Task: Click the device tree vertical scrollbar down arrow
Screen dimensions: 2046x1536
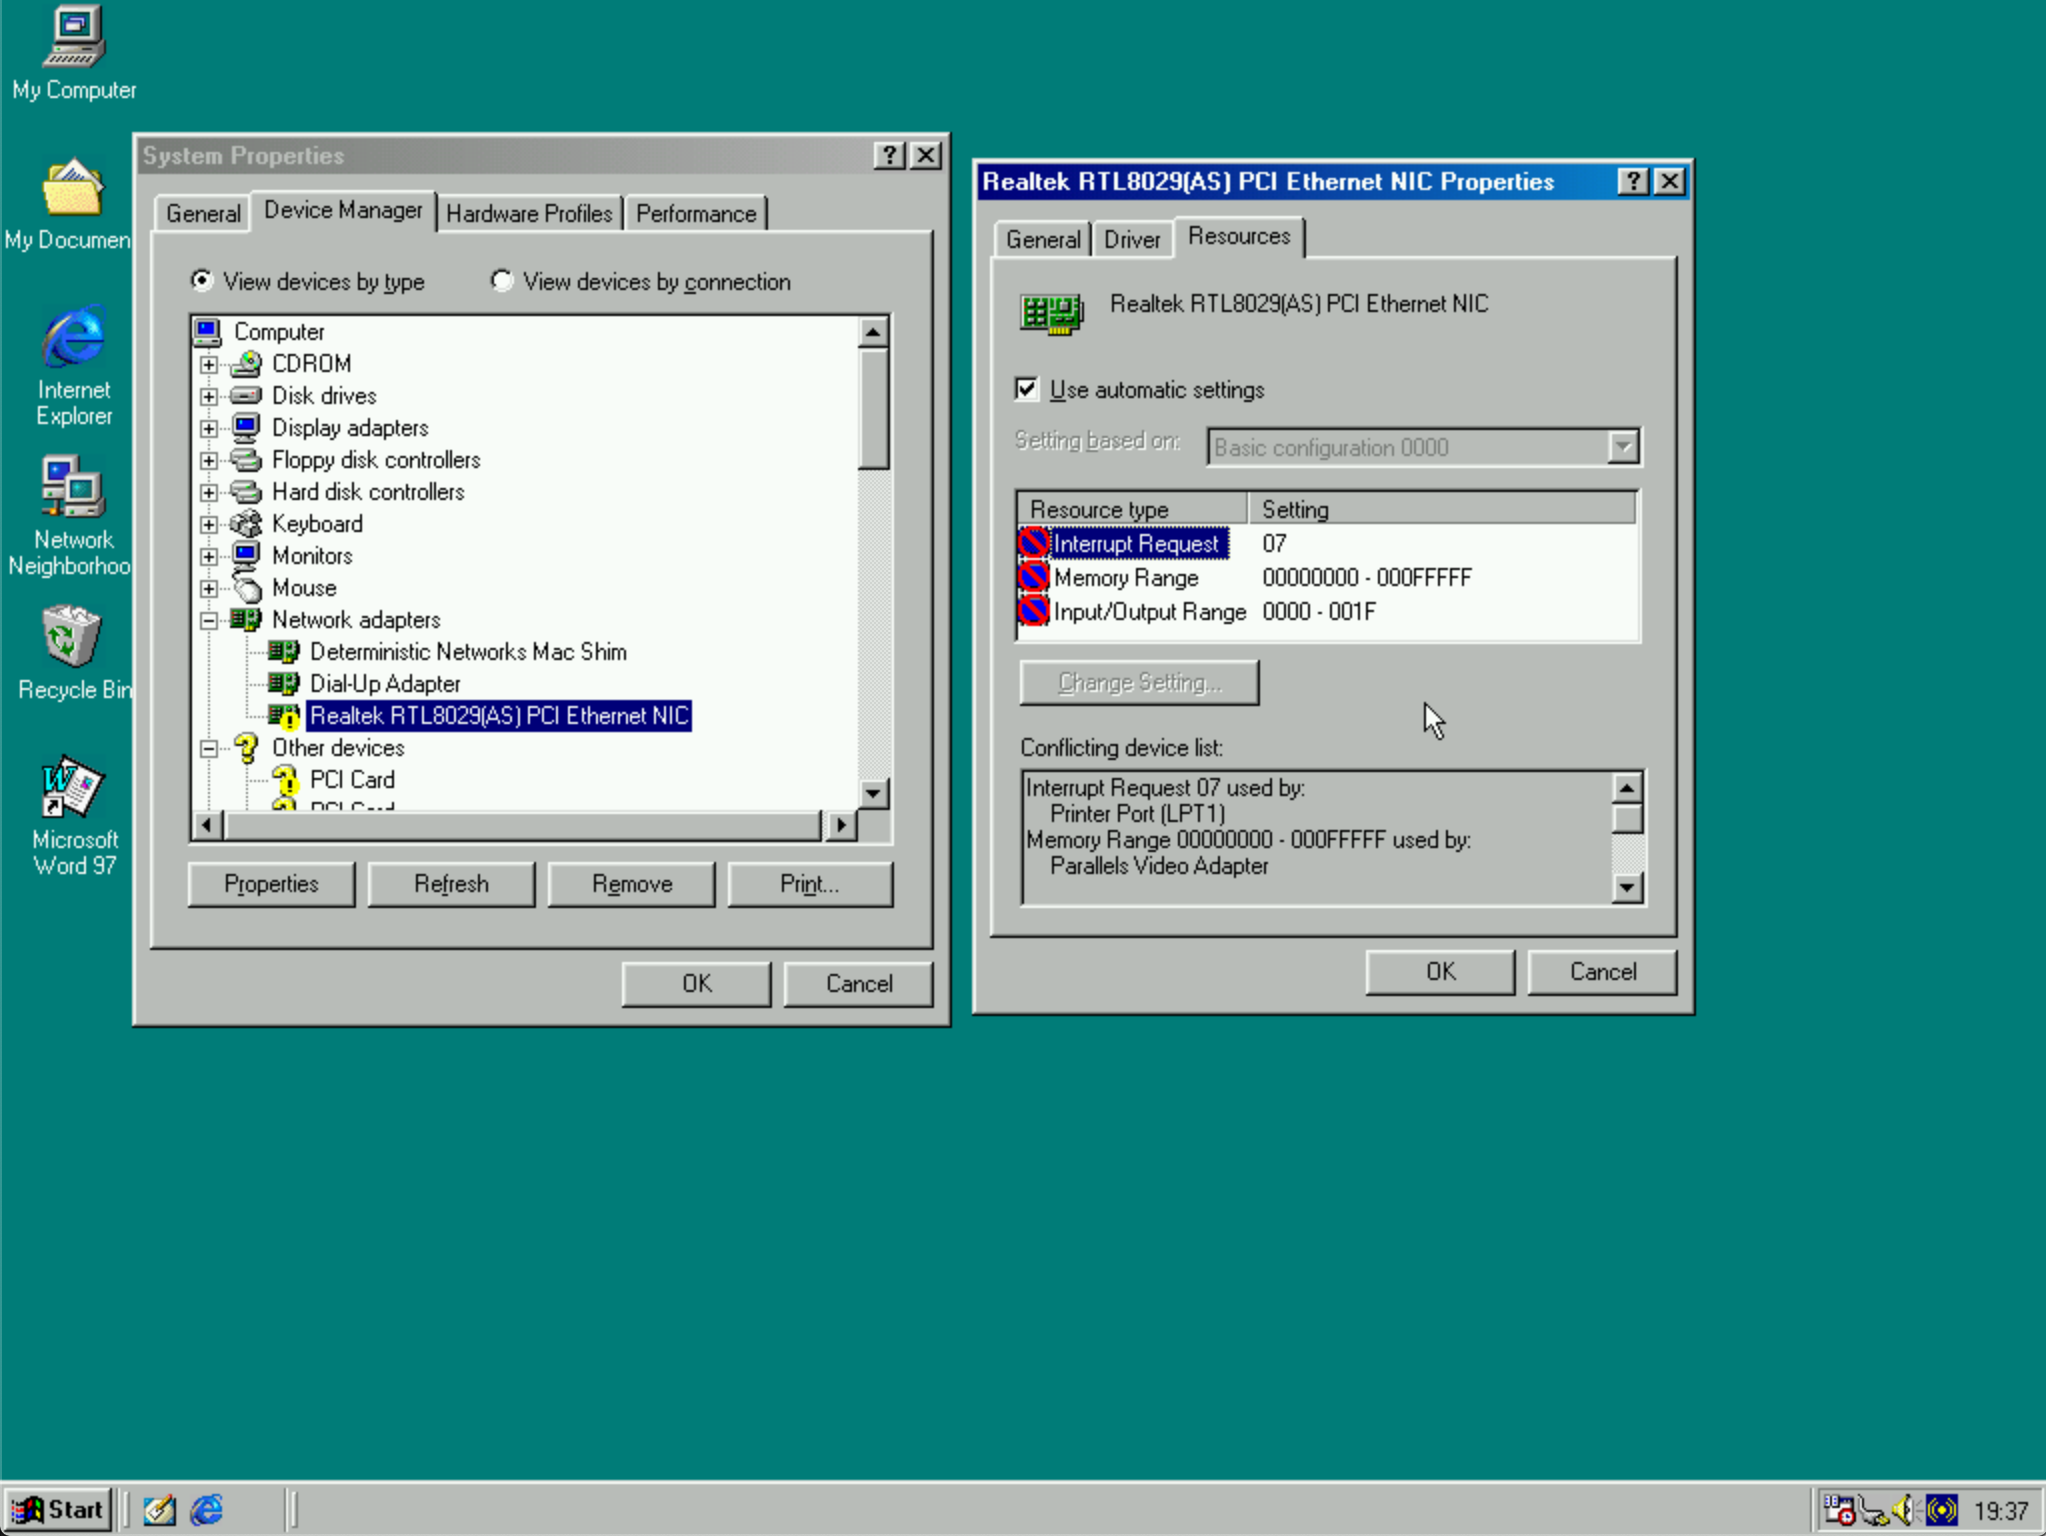Action: click(x=873, y=793)
